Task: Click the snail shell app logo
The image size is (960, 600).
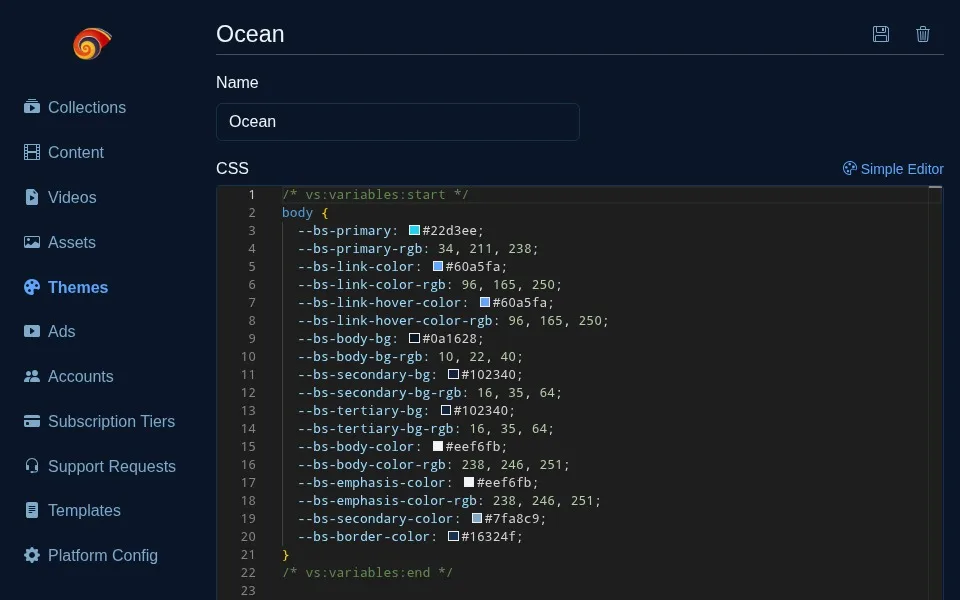Action: (92, 43)
